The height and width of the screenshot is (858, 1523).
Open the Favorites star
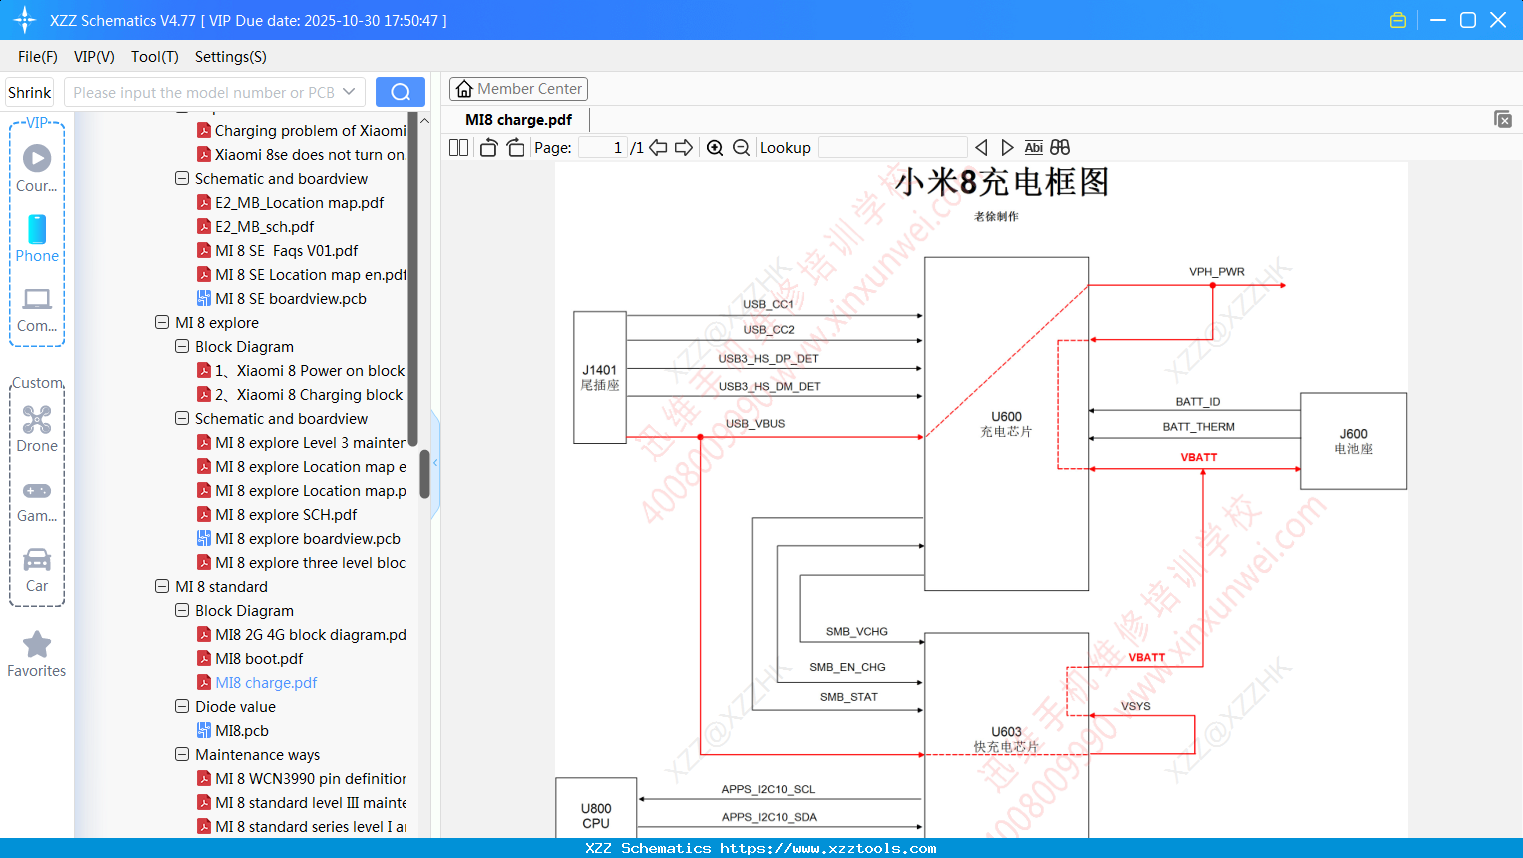click(x=37, y=654)
